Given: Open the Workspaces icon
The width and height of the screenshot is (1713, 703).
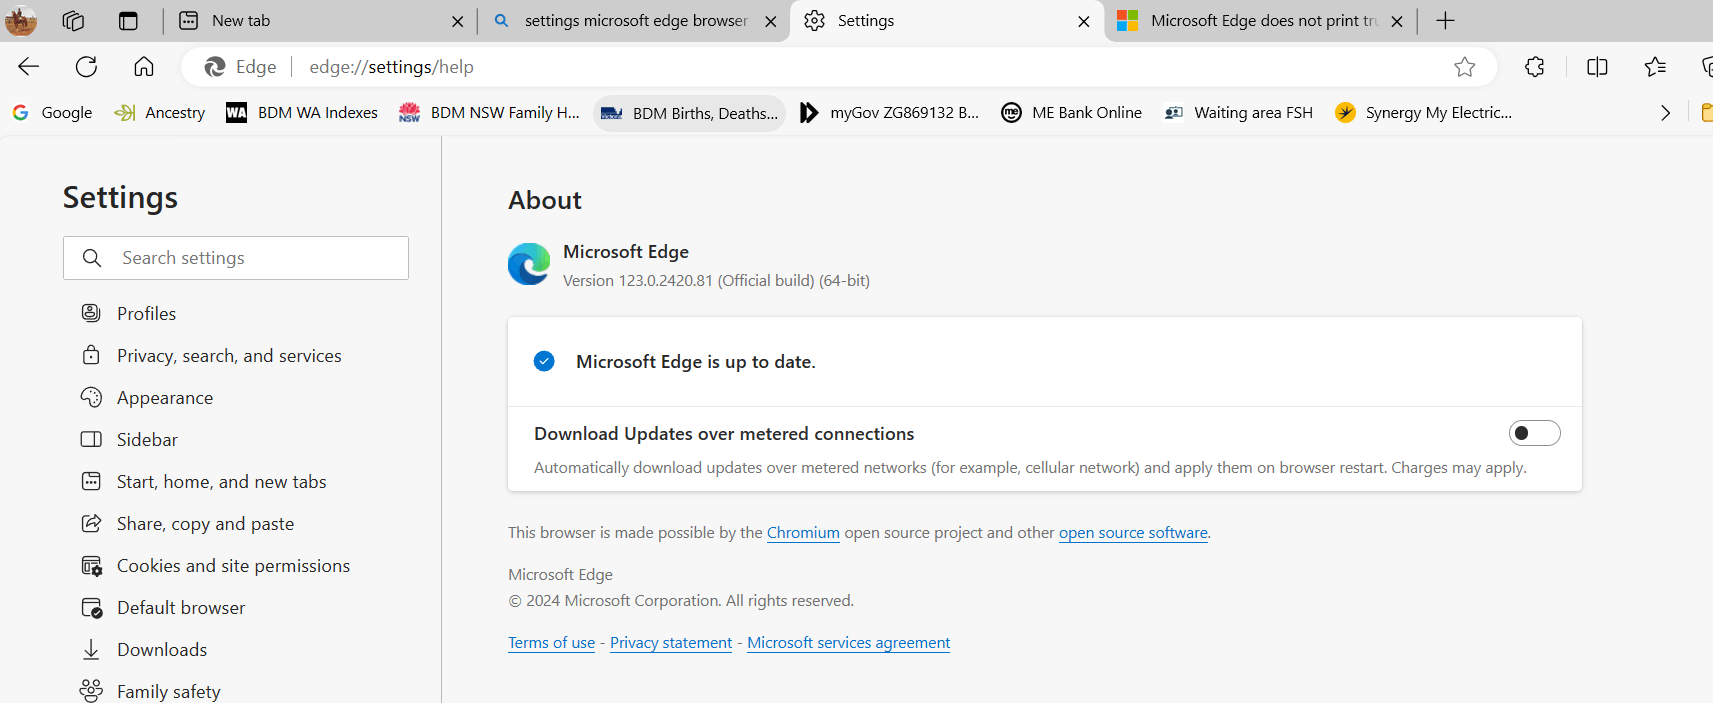Looking at the screenshot, I should point(73,21).
